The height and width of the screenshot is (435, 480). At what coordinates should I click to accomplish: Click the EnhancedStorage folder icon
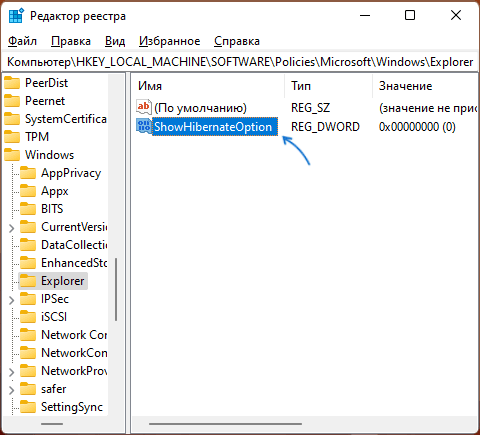pos(28,263)
